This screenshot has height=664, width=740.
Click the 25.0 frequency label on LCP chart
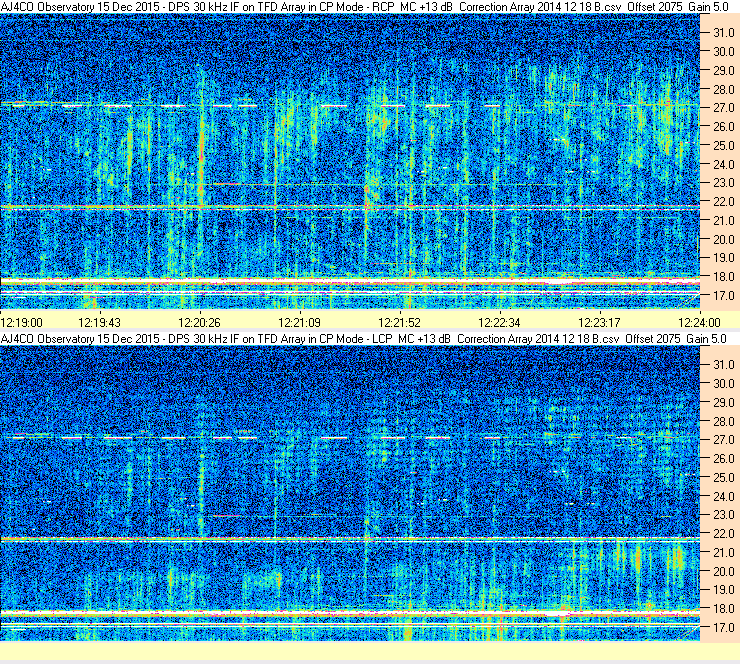pyautogui.click(x=723, y=477)
